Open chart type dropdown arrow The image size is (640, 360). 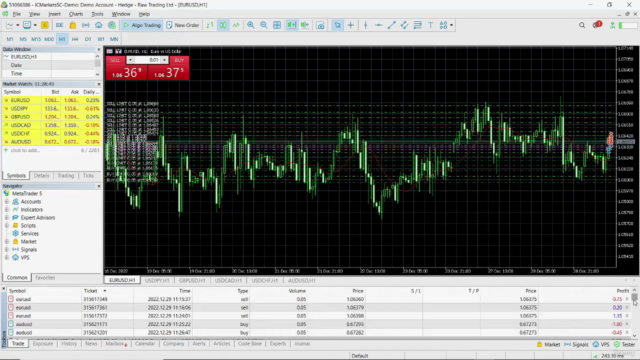(x=18, y=25)
